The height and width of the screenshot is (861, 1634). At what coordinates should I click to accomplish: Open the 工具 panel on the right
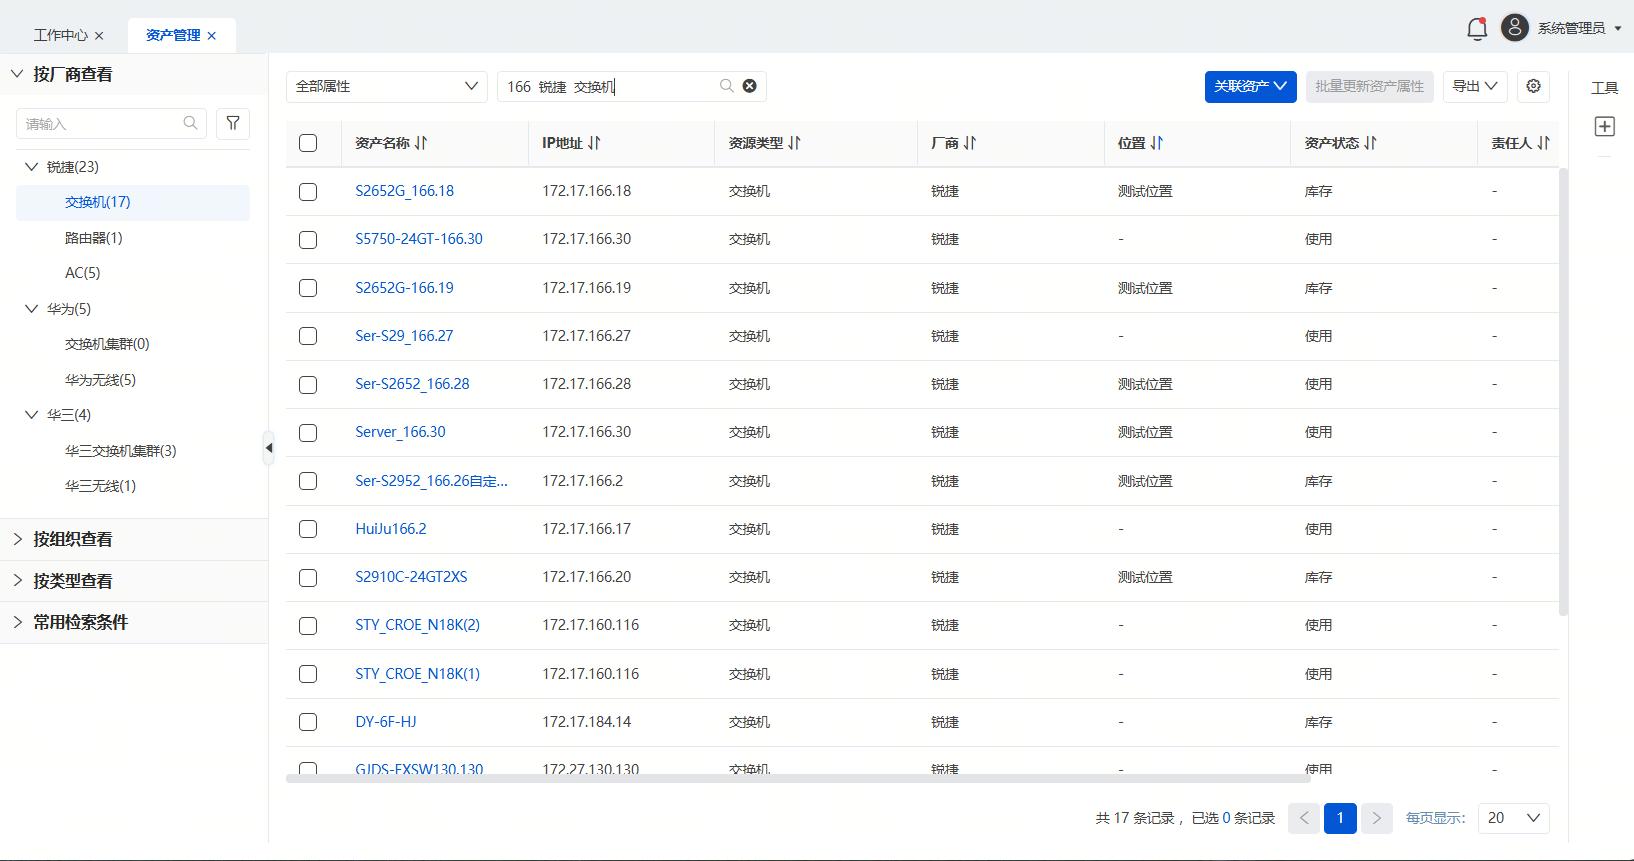click(1605, 88)
